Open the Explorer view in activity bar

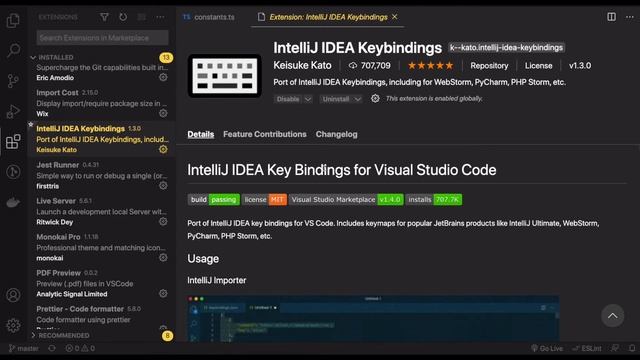13,20
